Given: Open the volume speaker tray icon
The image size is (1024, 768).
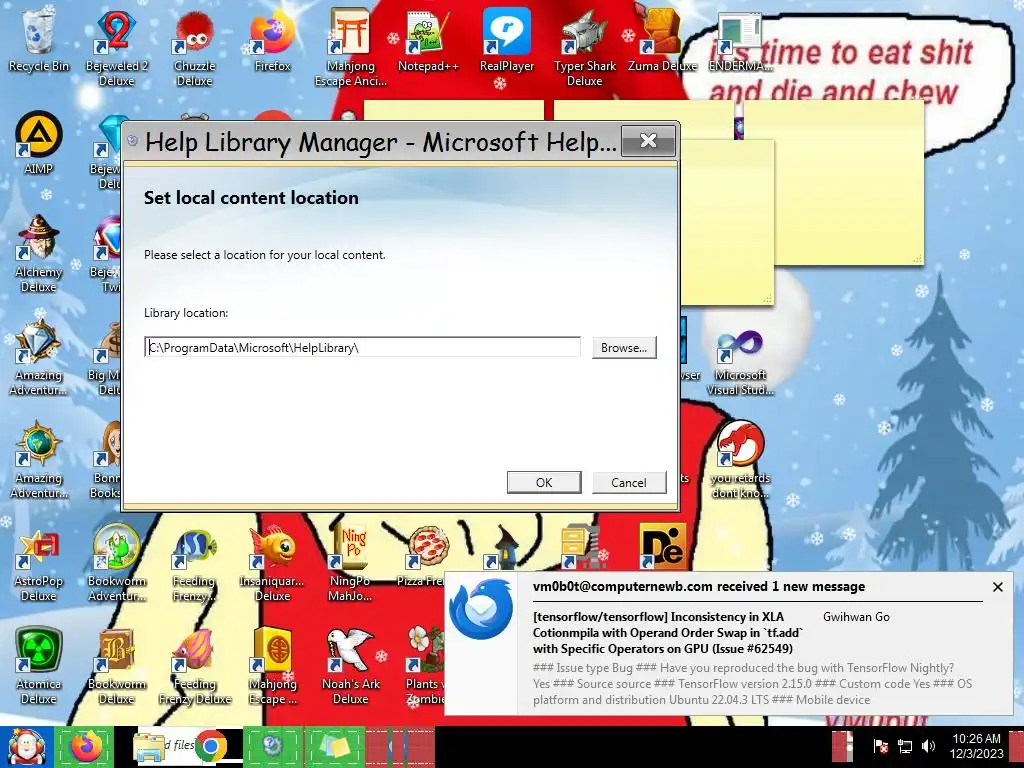Looking at the screenshot, I should click(928, 746).
